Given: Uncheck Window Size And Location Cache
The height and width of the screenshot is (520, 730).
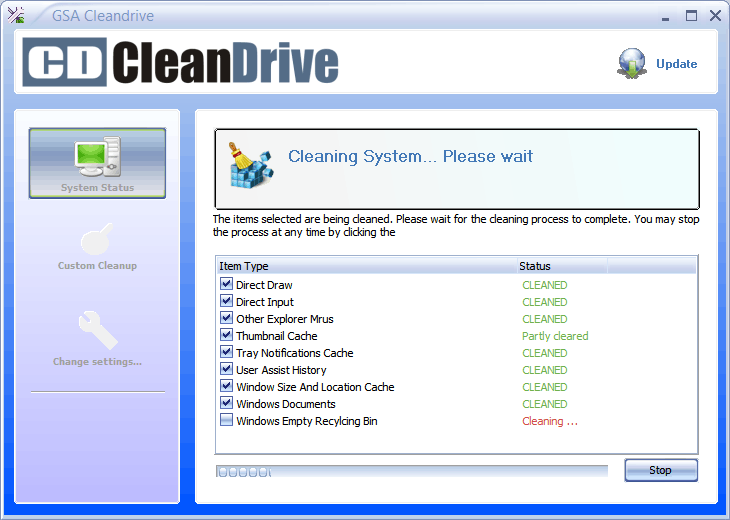Looking at the screenshot, I should (x=227, y=385).
